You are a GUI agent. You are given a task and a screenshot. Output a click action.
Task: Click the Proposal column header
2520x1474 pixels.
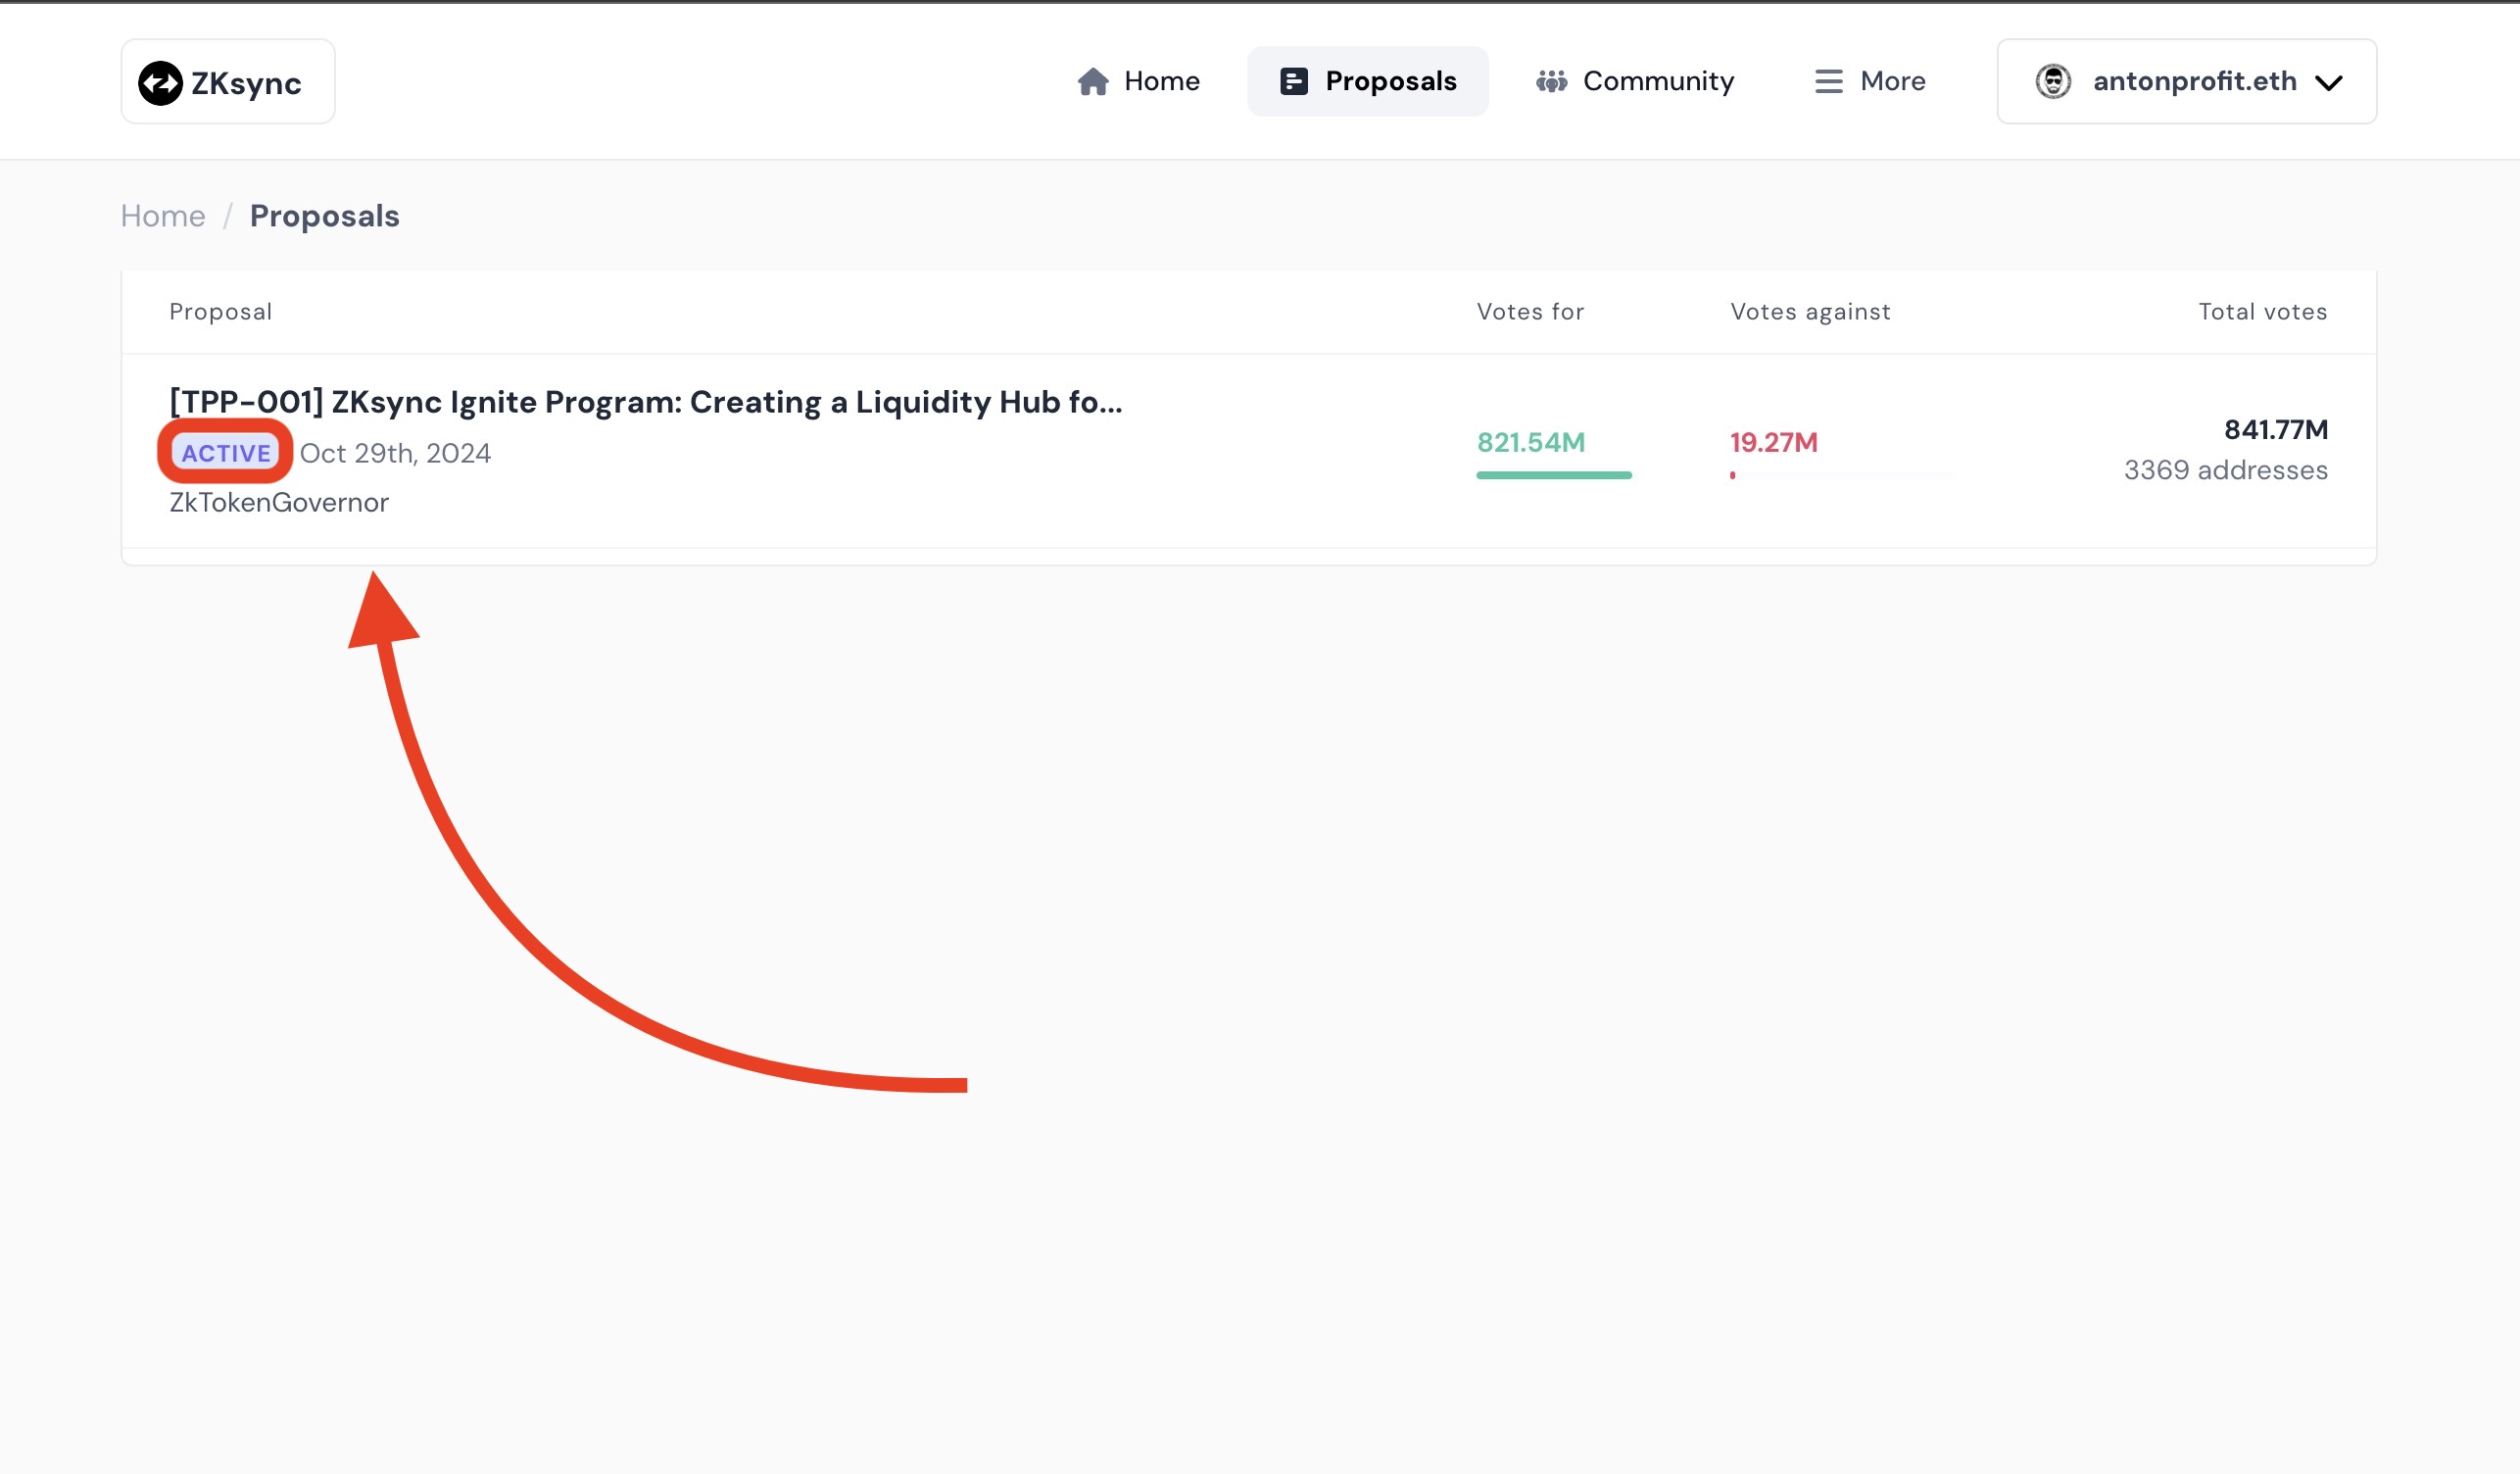point(221,312)
